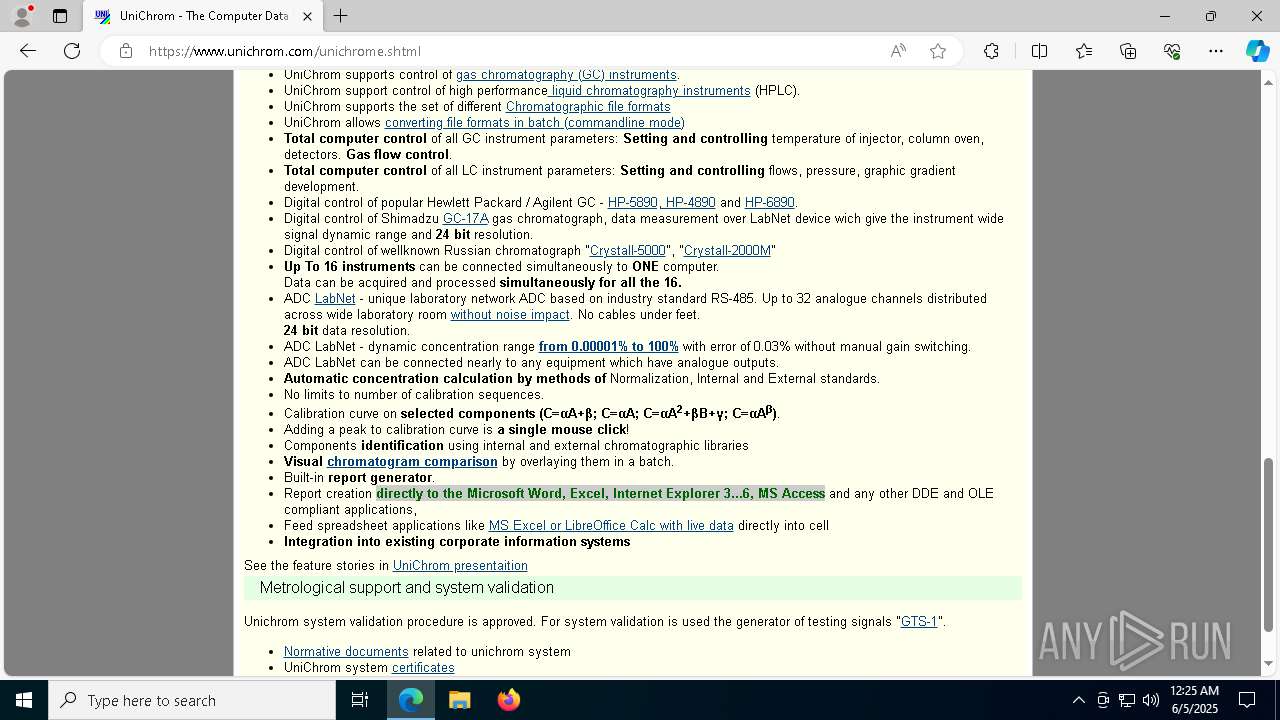1280x720 pixels.
Task: View site information lock icon
Action: 126,51
